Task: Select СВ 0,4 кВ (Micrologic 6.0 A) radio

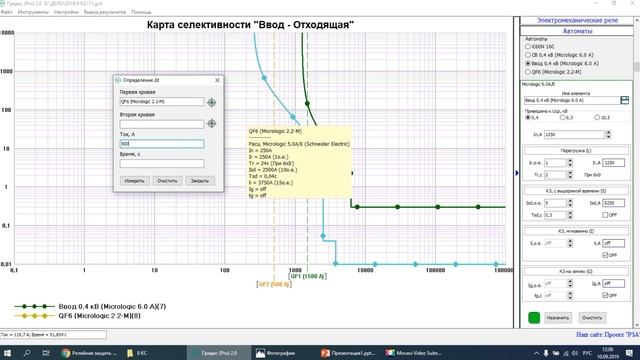Action: (x=528, y=55)
